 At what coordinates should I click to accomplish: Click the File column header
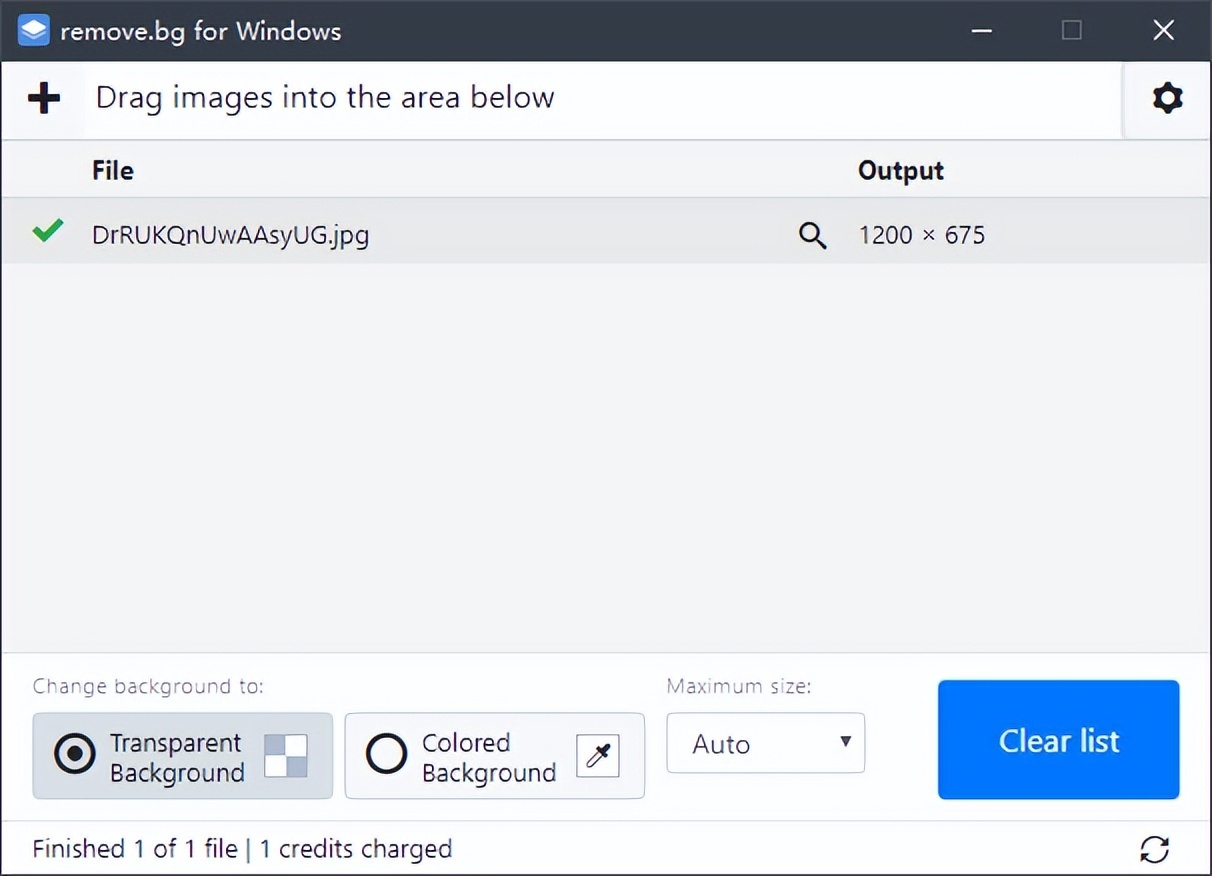pyautogui.click(x=113, y=171)
